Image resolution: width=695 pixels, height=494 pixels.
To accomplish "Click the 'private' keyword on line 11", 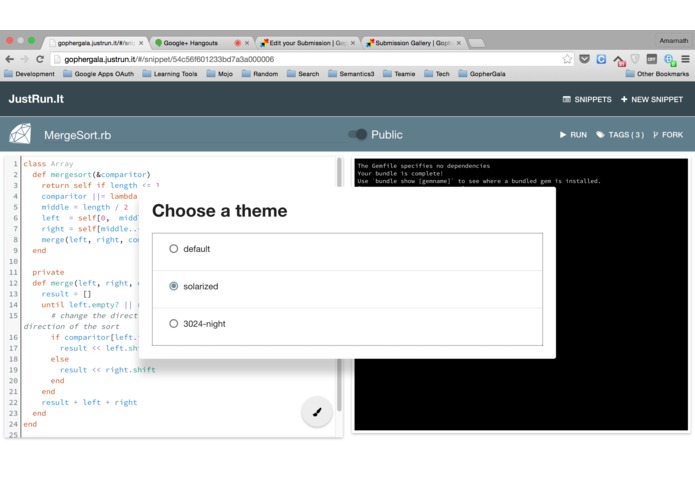I will [x=48, y=272].
